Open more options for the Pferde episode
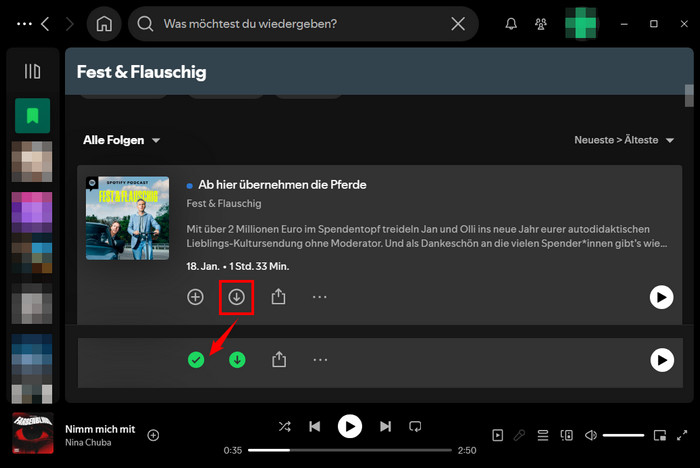Screen dimensions: 700x468 320,297
